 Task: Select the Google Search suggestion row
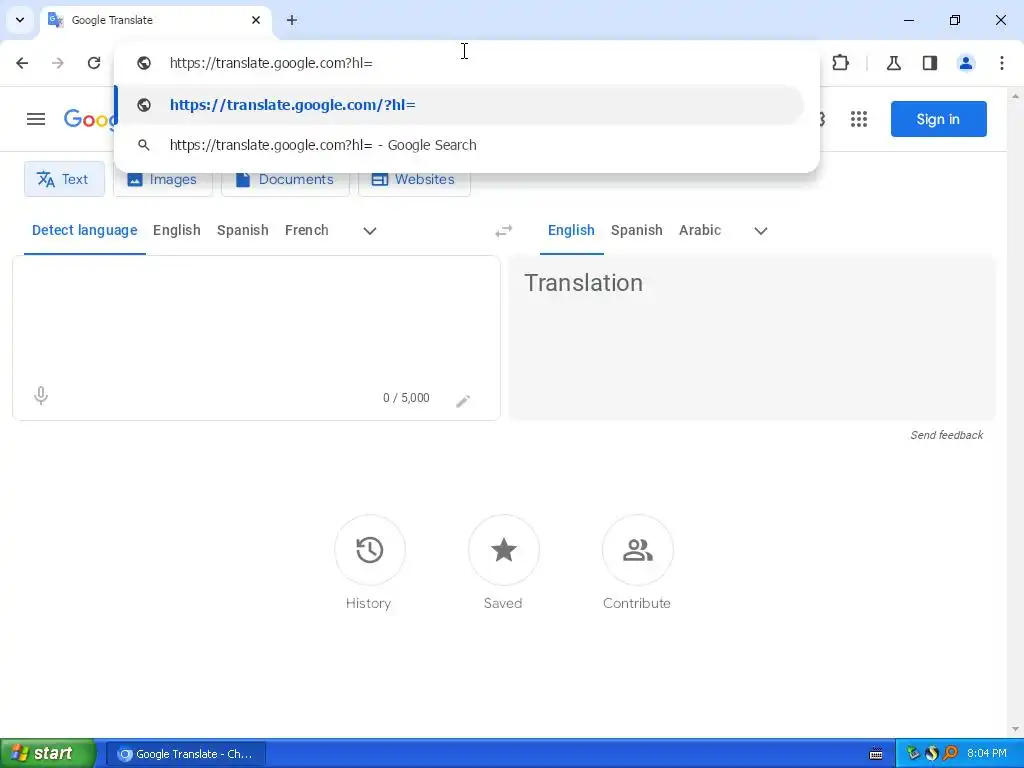point(460,145)
